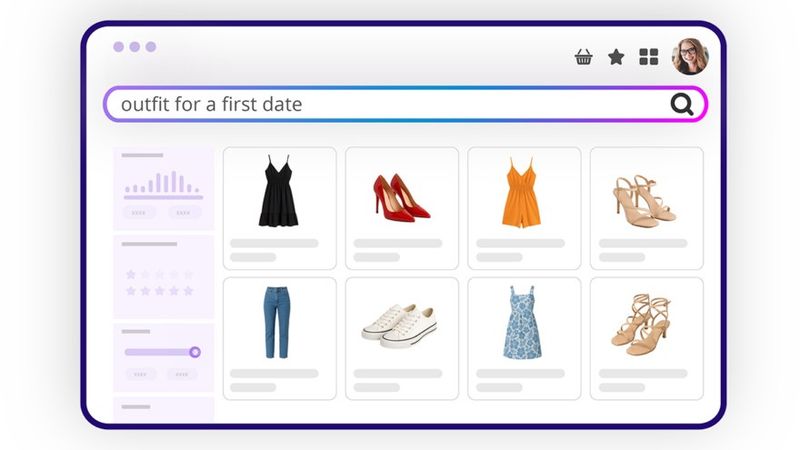Open the grid apps icon
Viewport: 800px width, 450px height.
coord(648,57)
